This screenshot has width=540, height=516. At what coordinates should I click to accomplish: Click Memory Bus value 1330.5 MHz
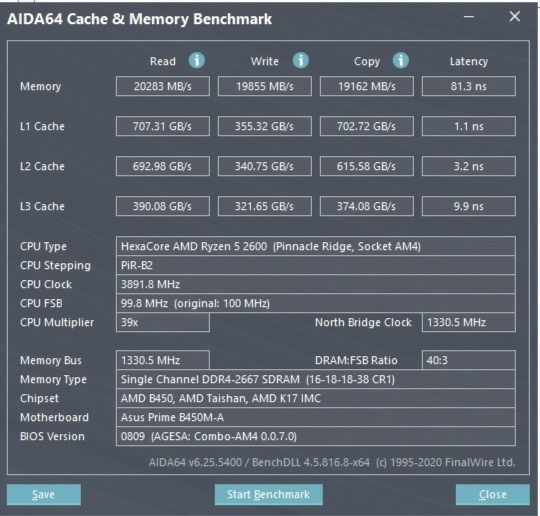tap(163, 360)
